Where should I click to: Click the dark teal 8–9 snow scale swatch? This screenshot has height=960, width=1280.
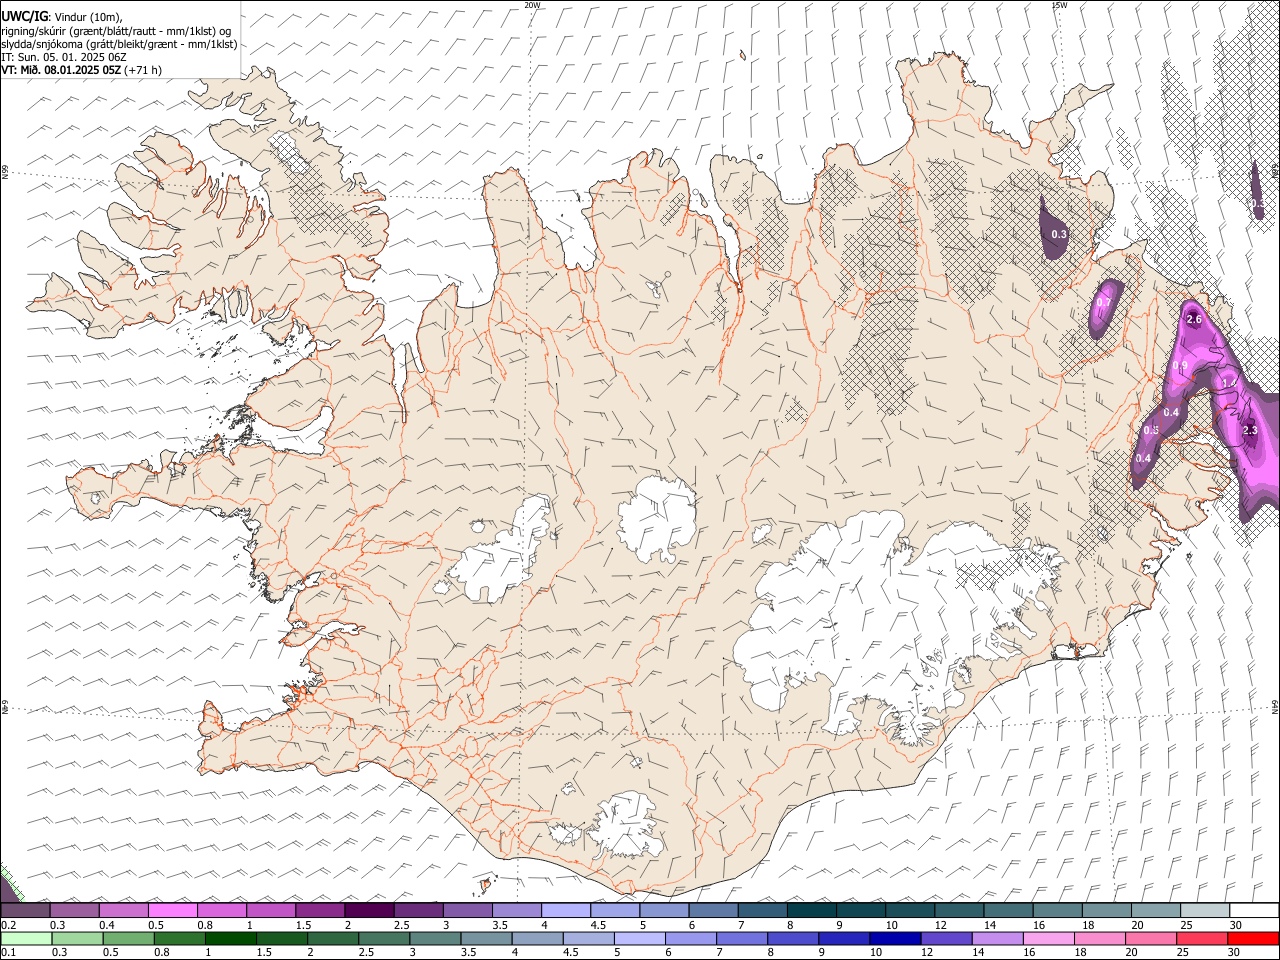[812, 910]
